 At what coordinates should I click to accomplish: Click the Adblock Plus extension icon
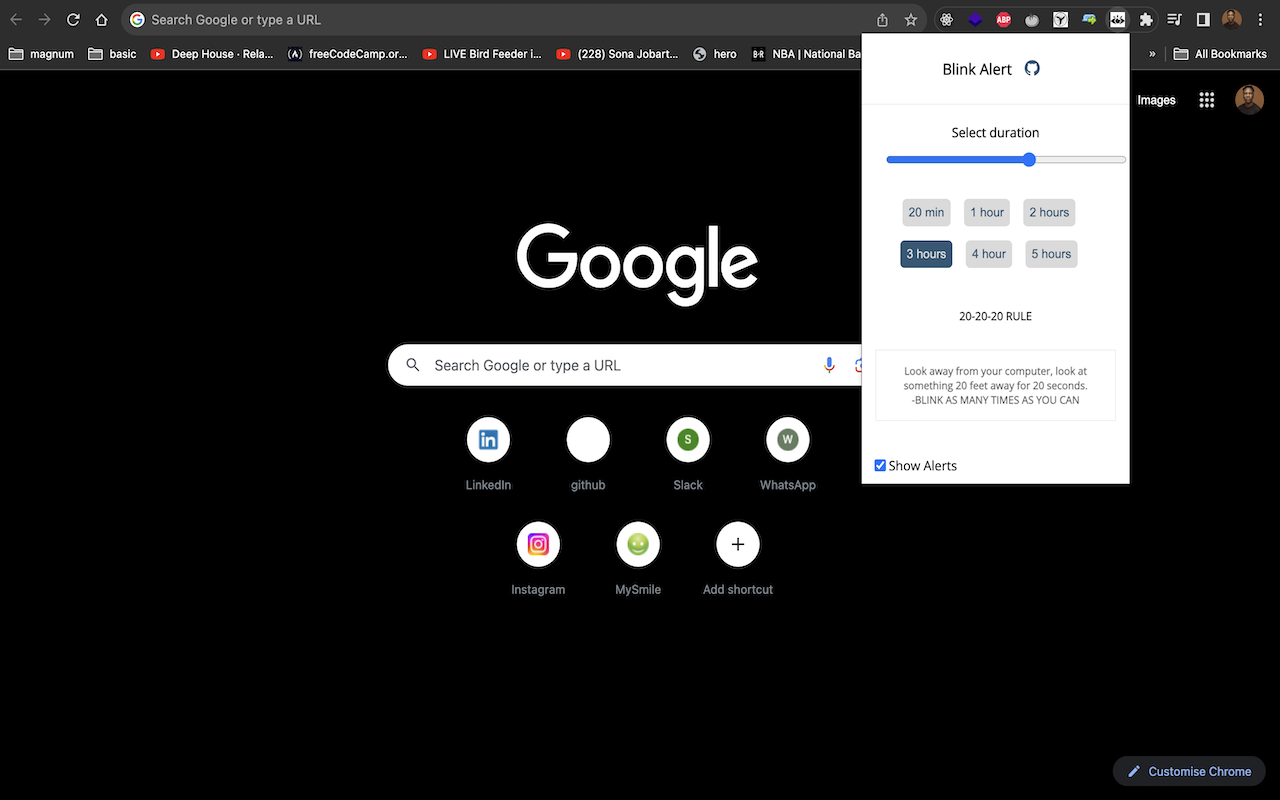(1003, 20)
